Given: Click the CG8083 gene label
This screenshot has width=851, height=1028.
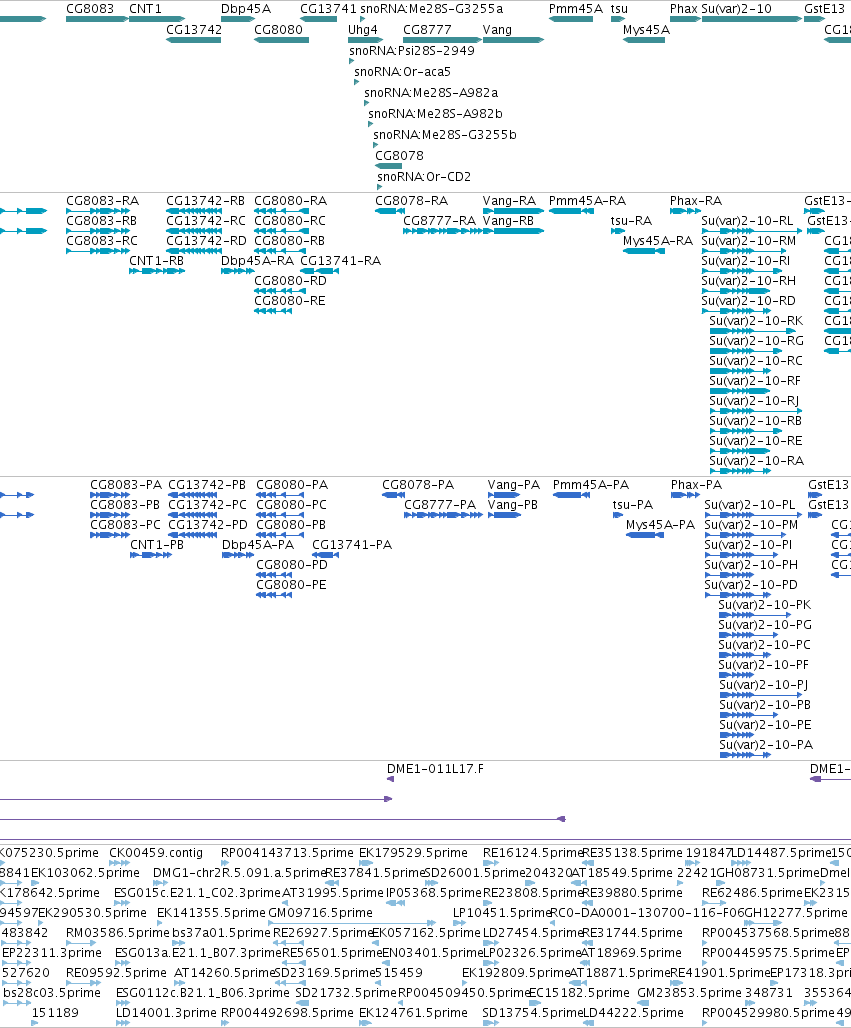Looking at the screenshot, I should pyautogui.click(x=90, y=9).
